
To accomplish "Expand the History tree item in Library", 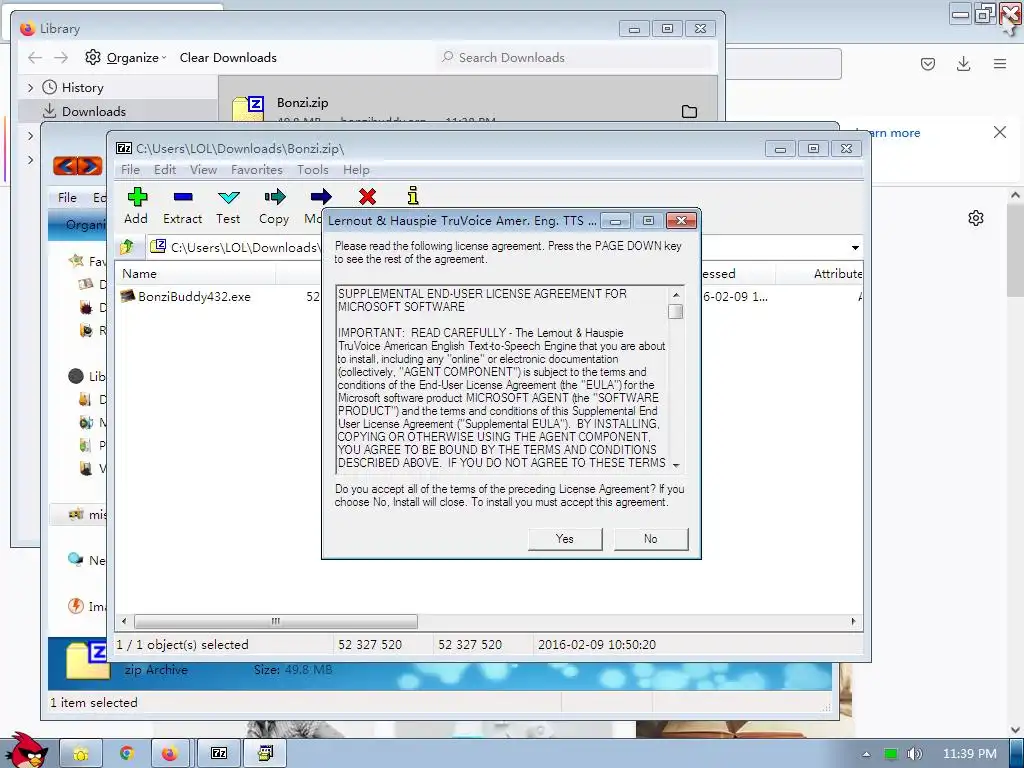I will click(x=30, y=88).
